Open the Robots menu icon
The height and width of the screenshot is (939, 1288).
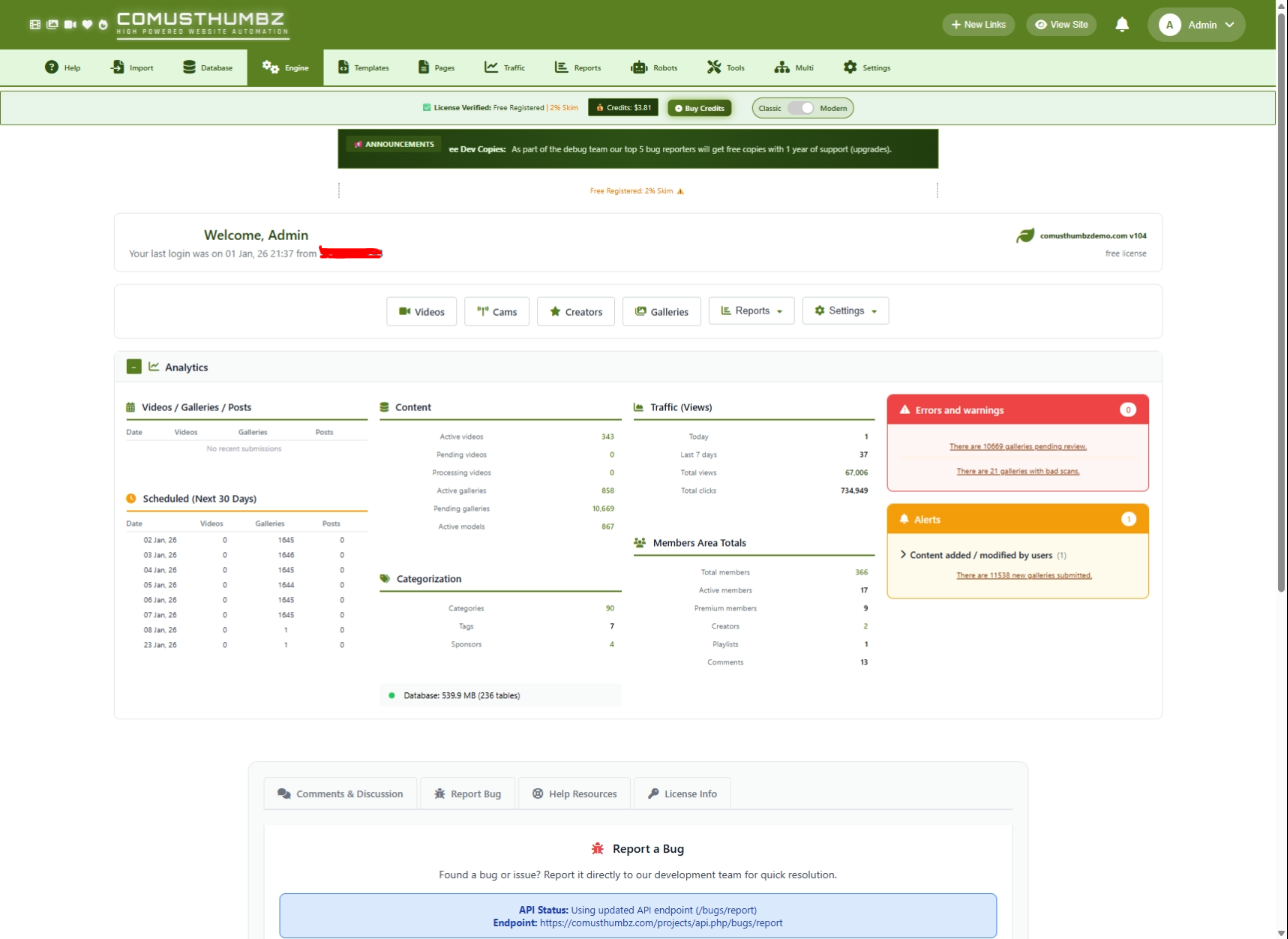click(x=639, y=68)
